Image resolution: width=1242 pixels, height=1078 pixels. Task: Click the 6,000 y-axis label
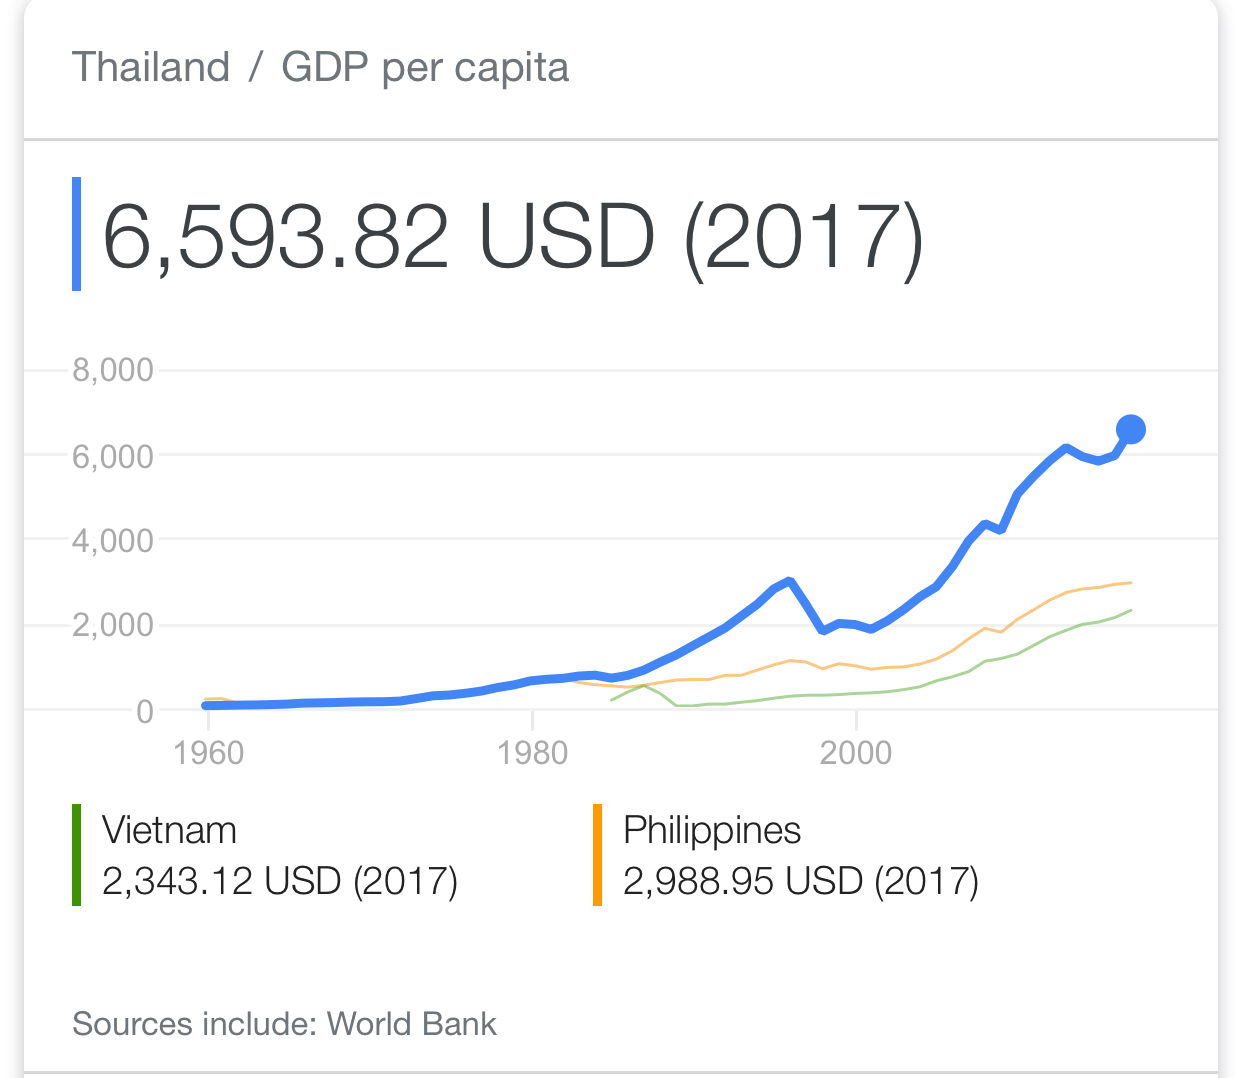click(x=113, y=456)
